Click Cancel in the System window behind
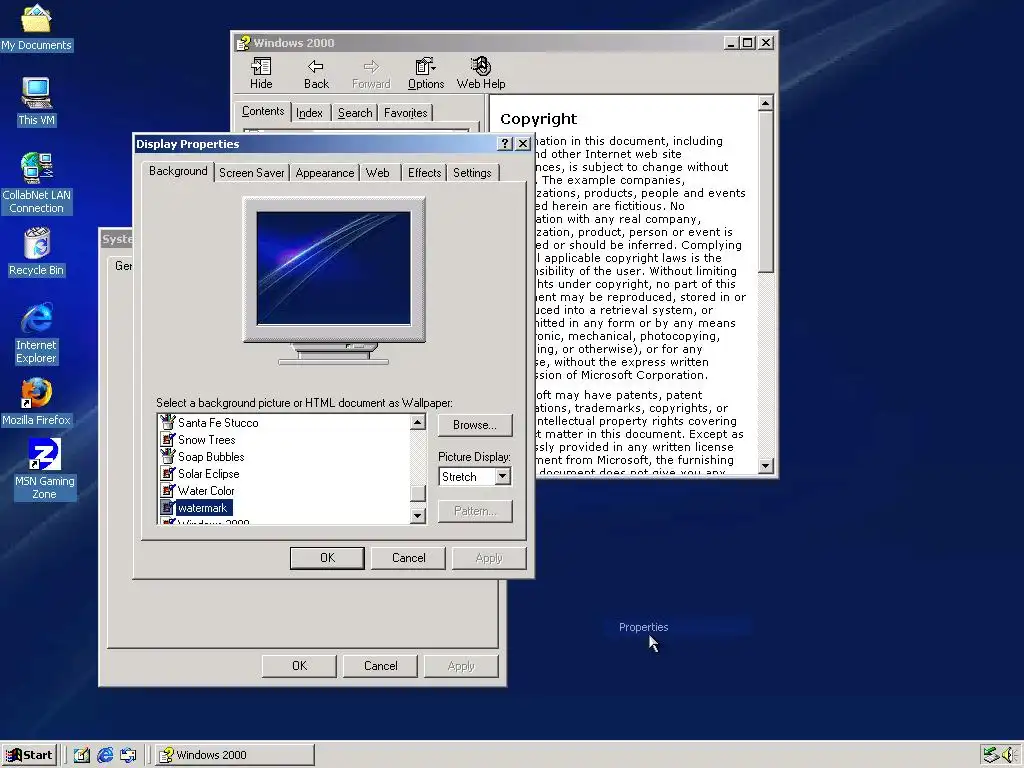The width and height of the screenshot is (1024, 768). tap(380, 666)
